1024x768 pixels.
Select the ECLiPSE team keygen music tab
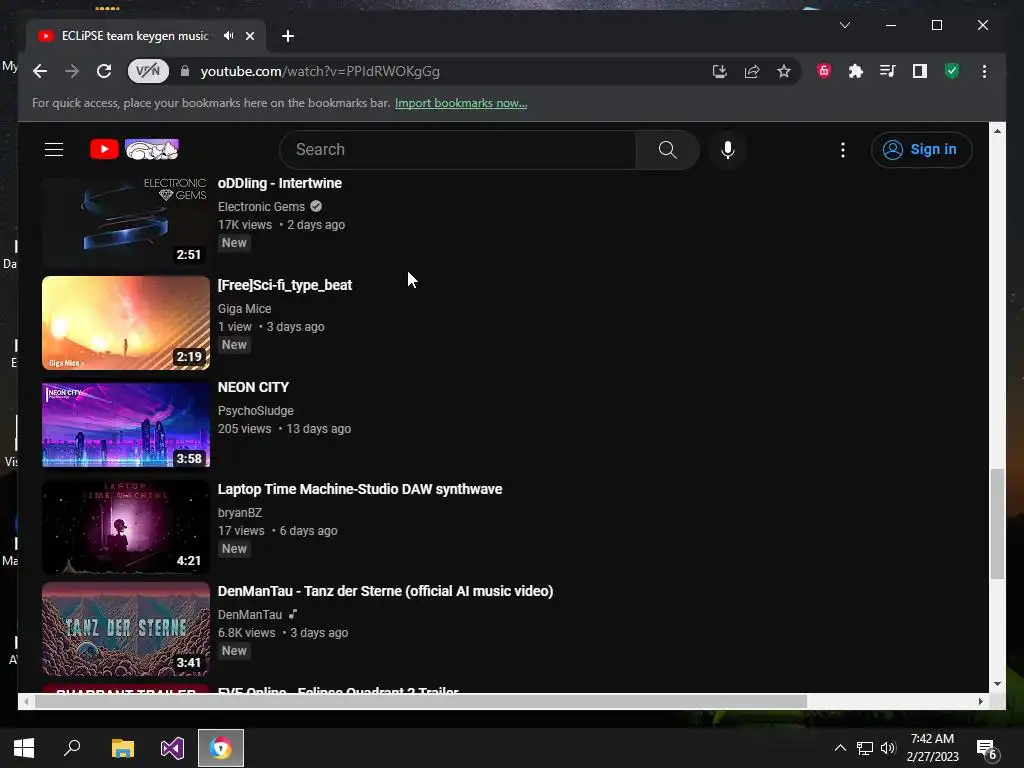pyautogui.click(x=134, y=36)
